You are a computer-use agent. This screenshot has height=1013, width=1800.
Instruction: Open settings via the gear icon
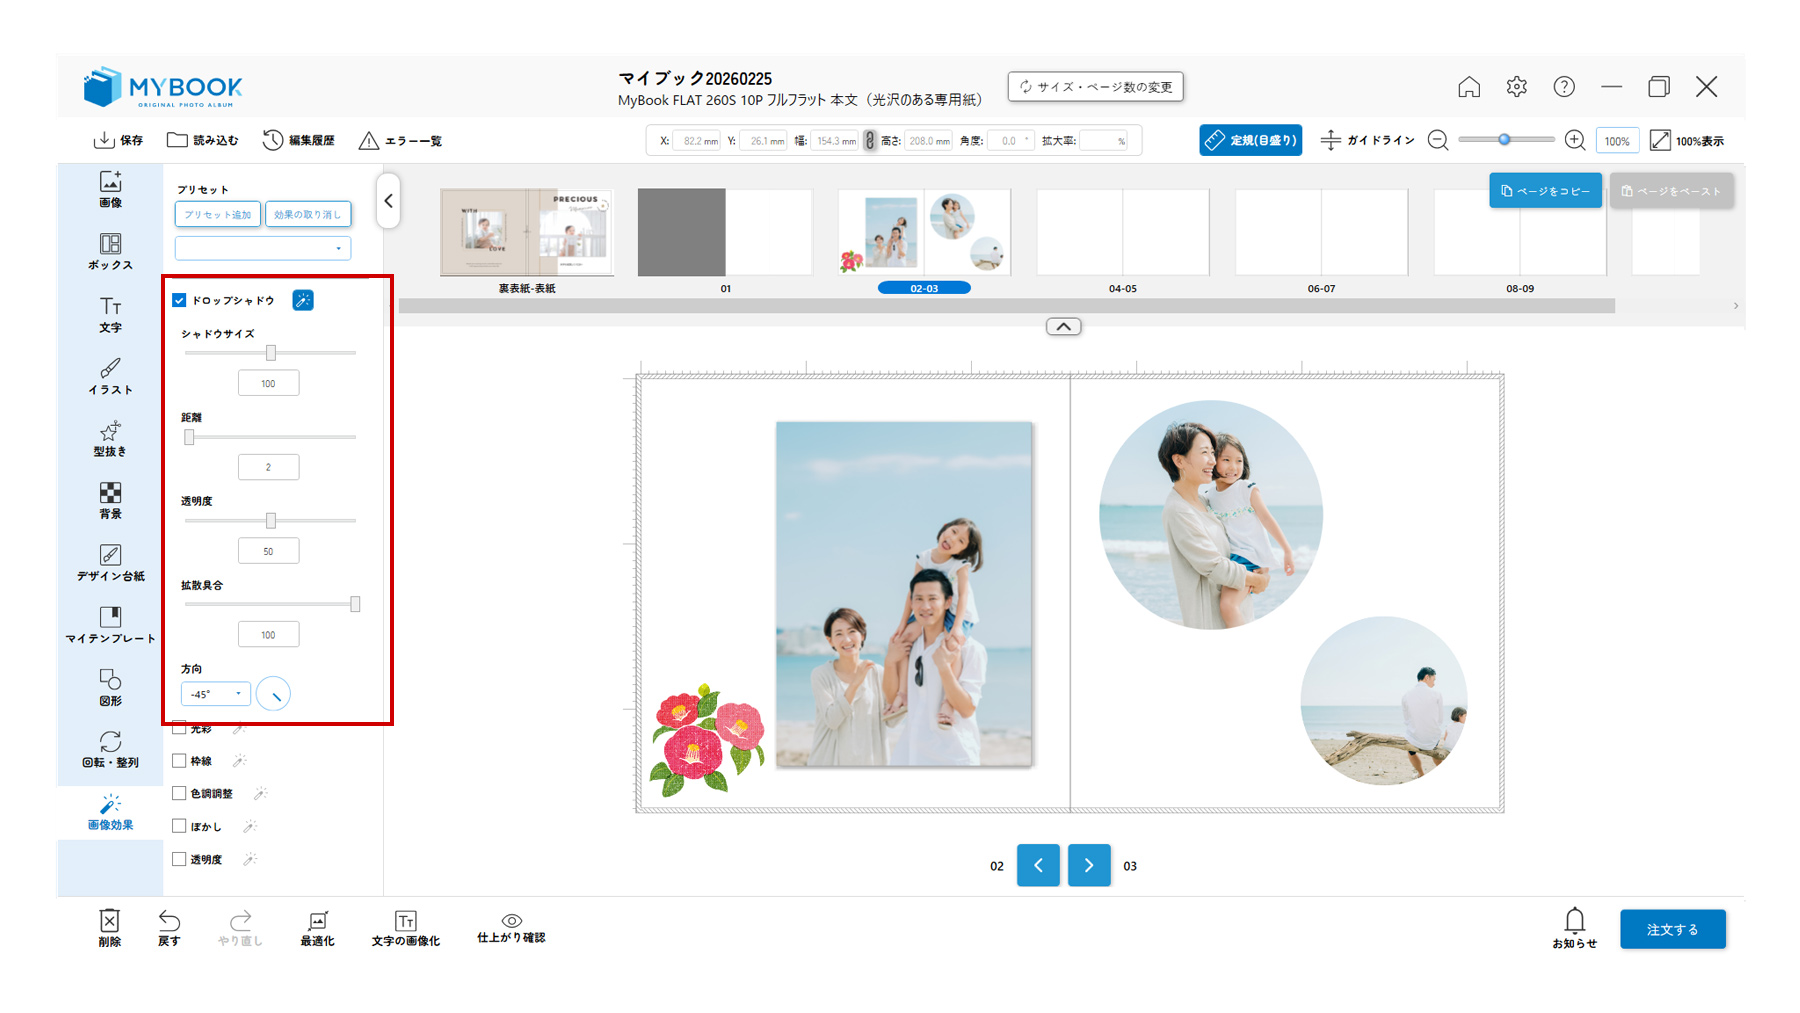coord(1517,87)
